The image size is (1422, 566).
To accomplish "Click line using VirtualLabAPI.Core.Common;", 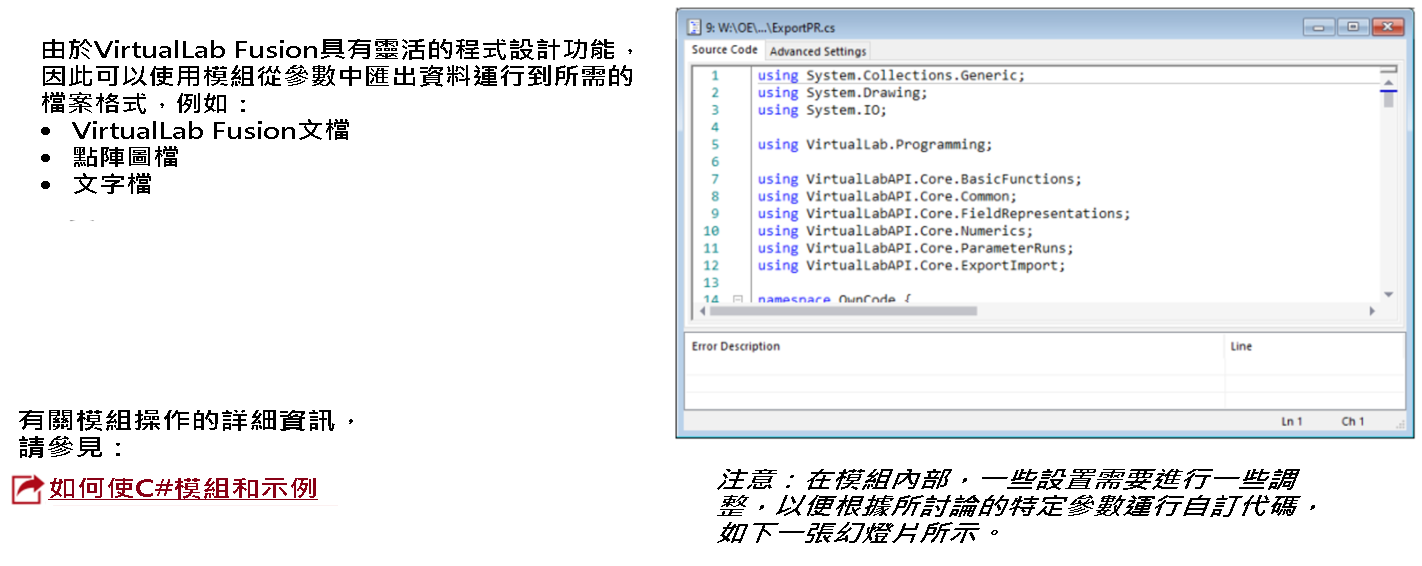I will 887,196.
